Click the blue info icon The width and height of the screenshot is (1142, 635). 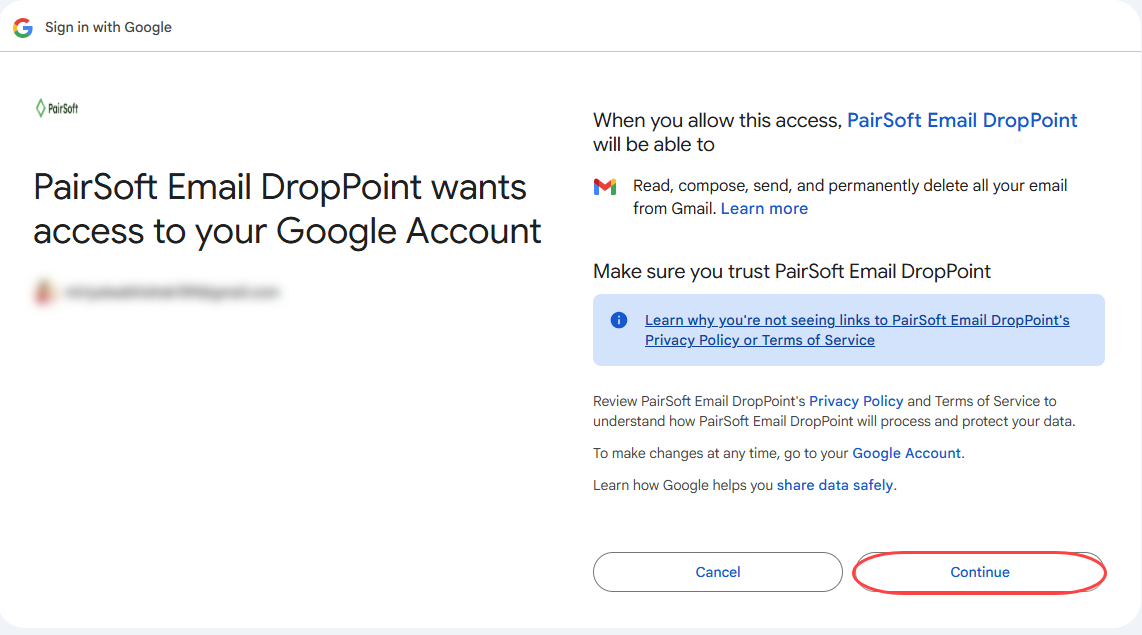coord(619,320)
